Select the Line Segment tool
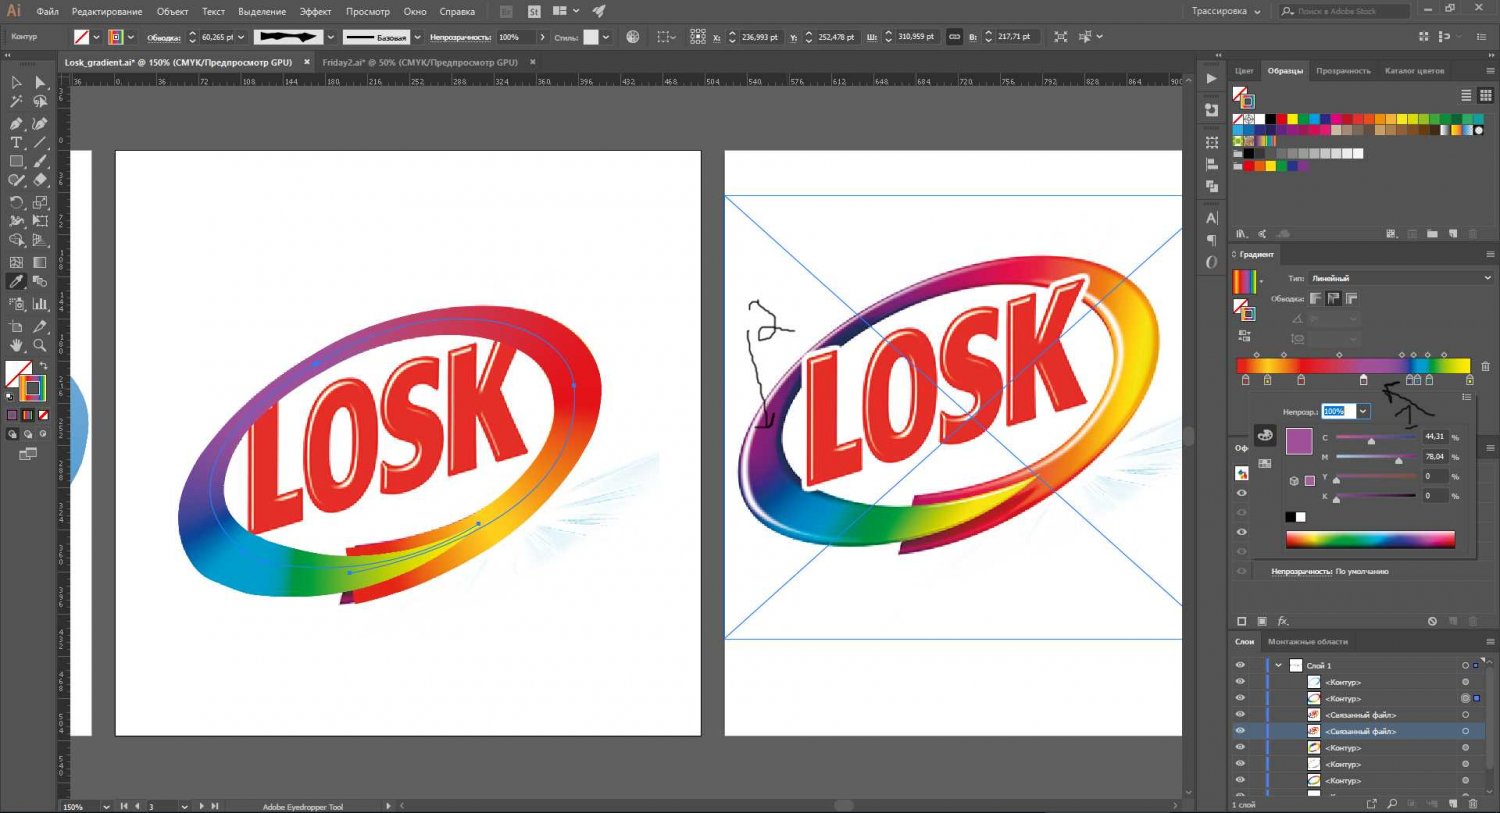The image size is (1500, 813). coord(40,143)
